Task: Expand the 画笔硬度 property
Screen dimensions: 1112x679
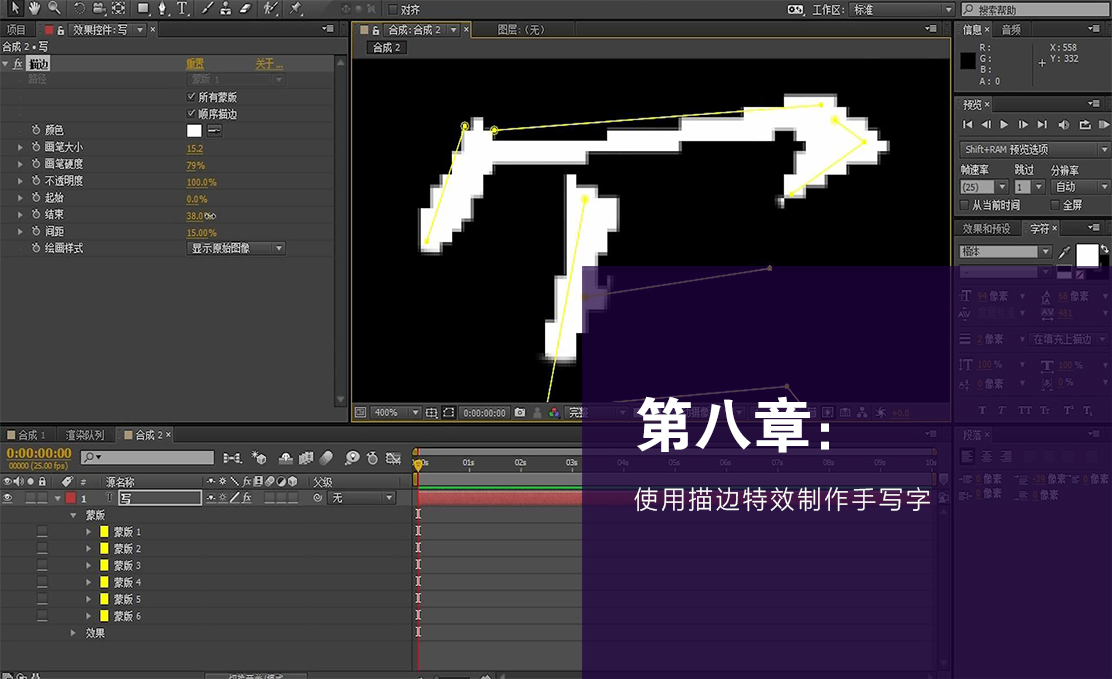Action: [x=20, y=164]
